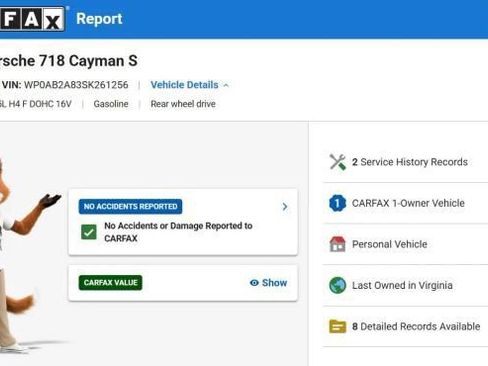This screenshot has width=488, height=366.
Task: Click the wrench and screwdriver service icon
Action: coord(337,162)
